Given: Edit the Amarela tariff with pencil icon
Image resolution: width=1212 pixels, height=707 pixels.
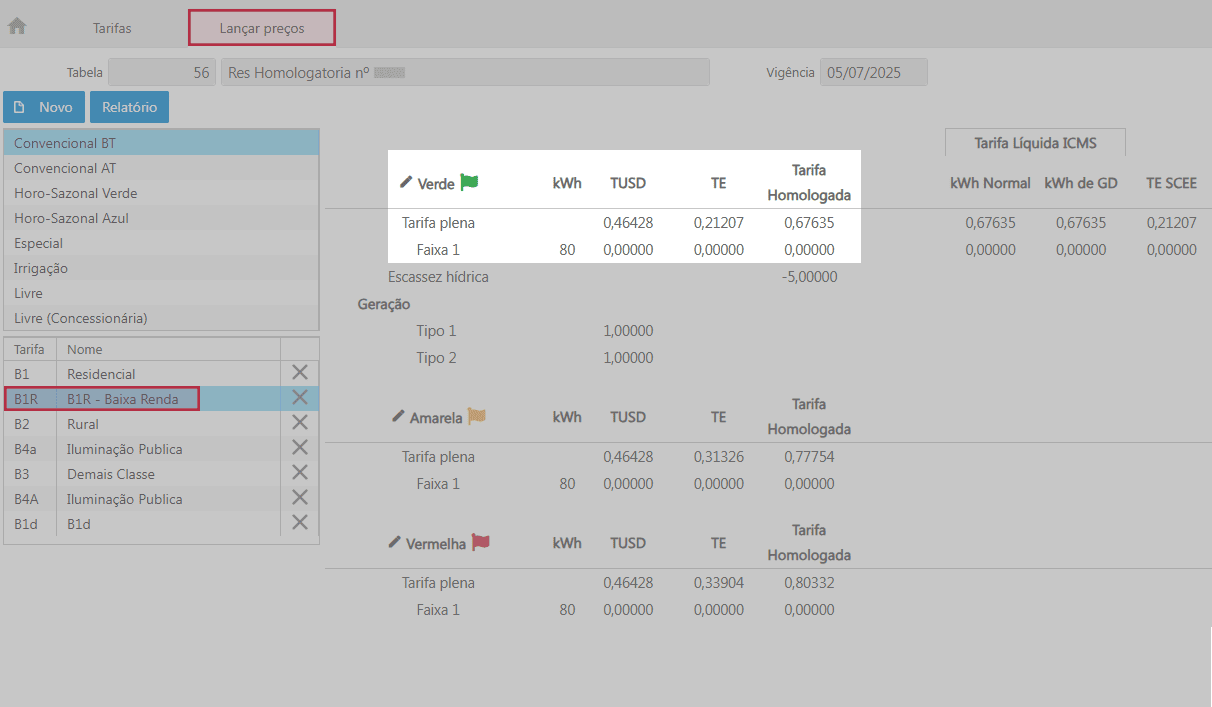Looking at the screenshot, I should (x=397, y=416).
